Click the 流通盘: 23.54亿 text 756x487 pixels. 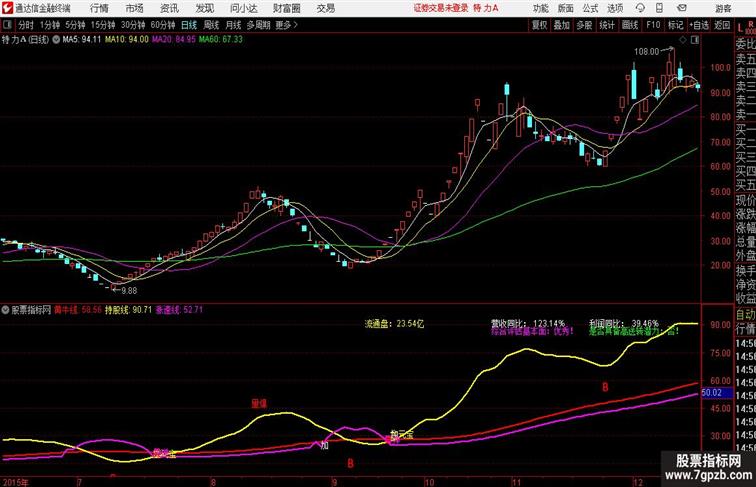tap(394, 324)
